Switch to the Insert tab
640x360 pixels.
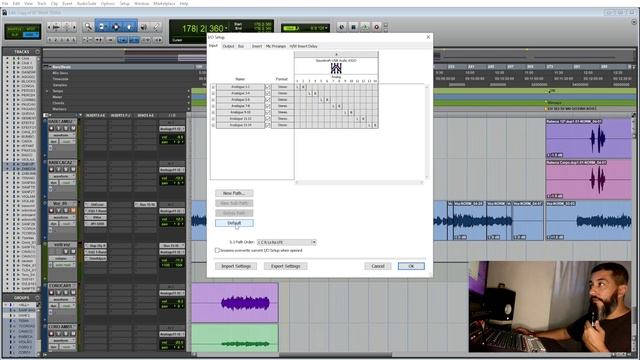(x=257, y=46)
